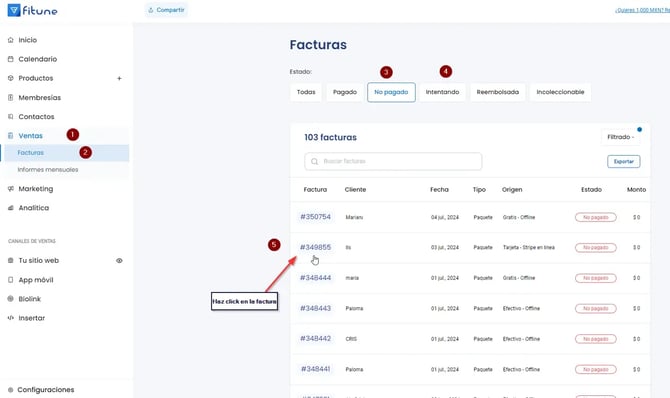Click the Contactos icon
670x398 pixels.
point(11,116)
